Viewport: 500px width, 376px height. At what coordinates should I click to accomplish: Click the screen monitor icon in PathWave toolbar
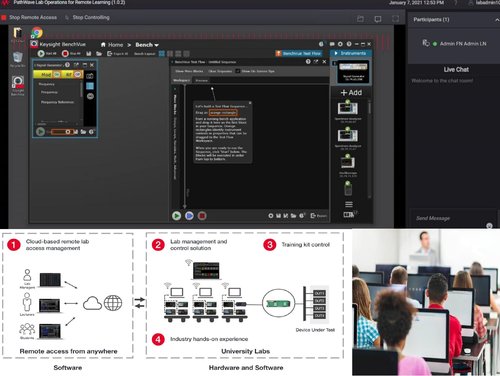pyautogui.click(x=378, y=19)
